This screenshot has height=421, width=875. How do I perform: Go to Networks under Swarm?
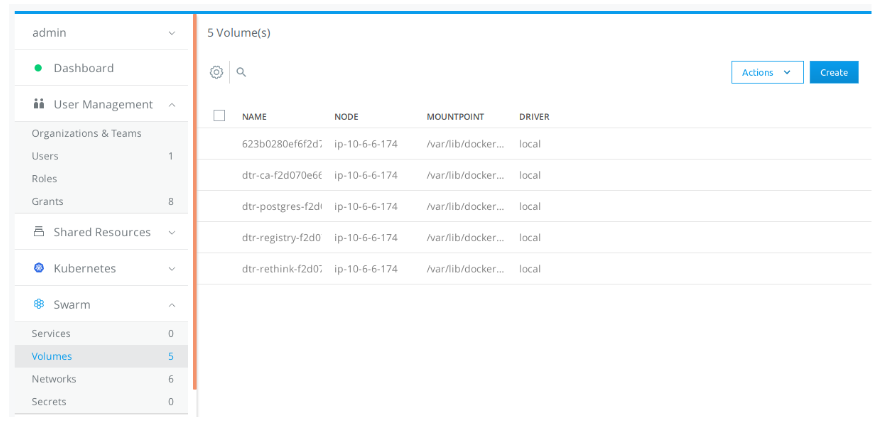point(54,379)
